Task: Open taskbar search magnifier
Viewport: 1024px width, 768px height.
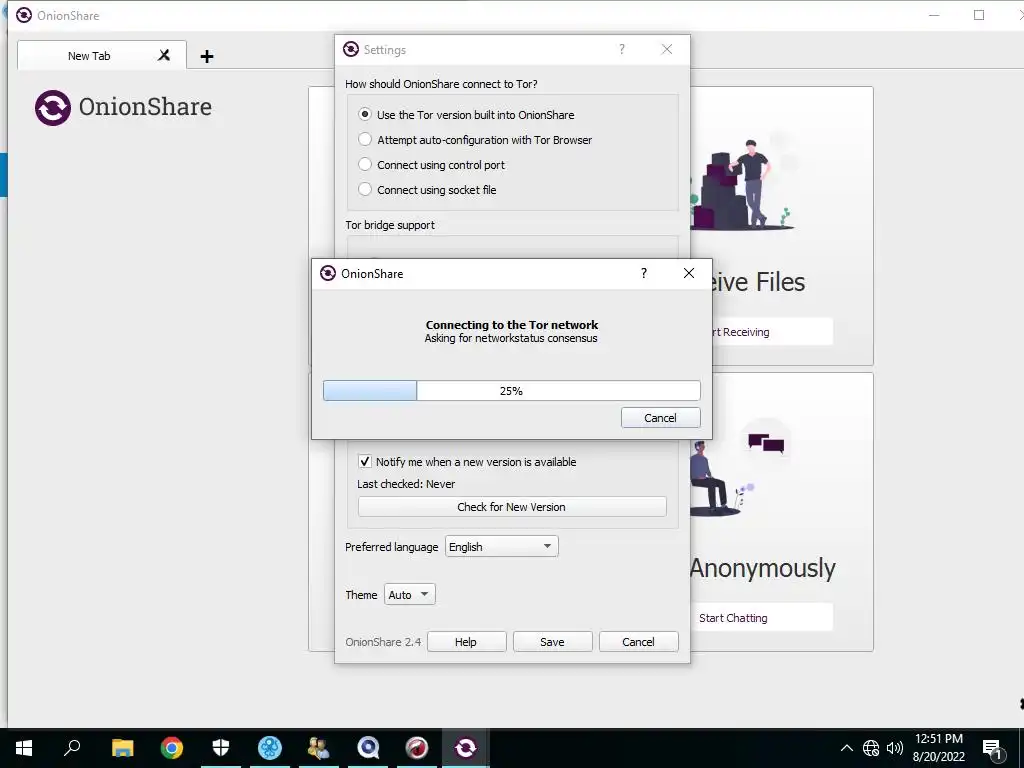Action: tap(72, 748)
